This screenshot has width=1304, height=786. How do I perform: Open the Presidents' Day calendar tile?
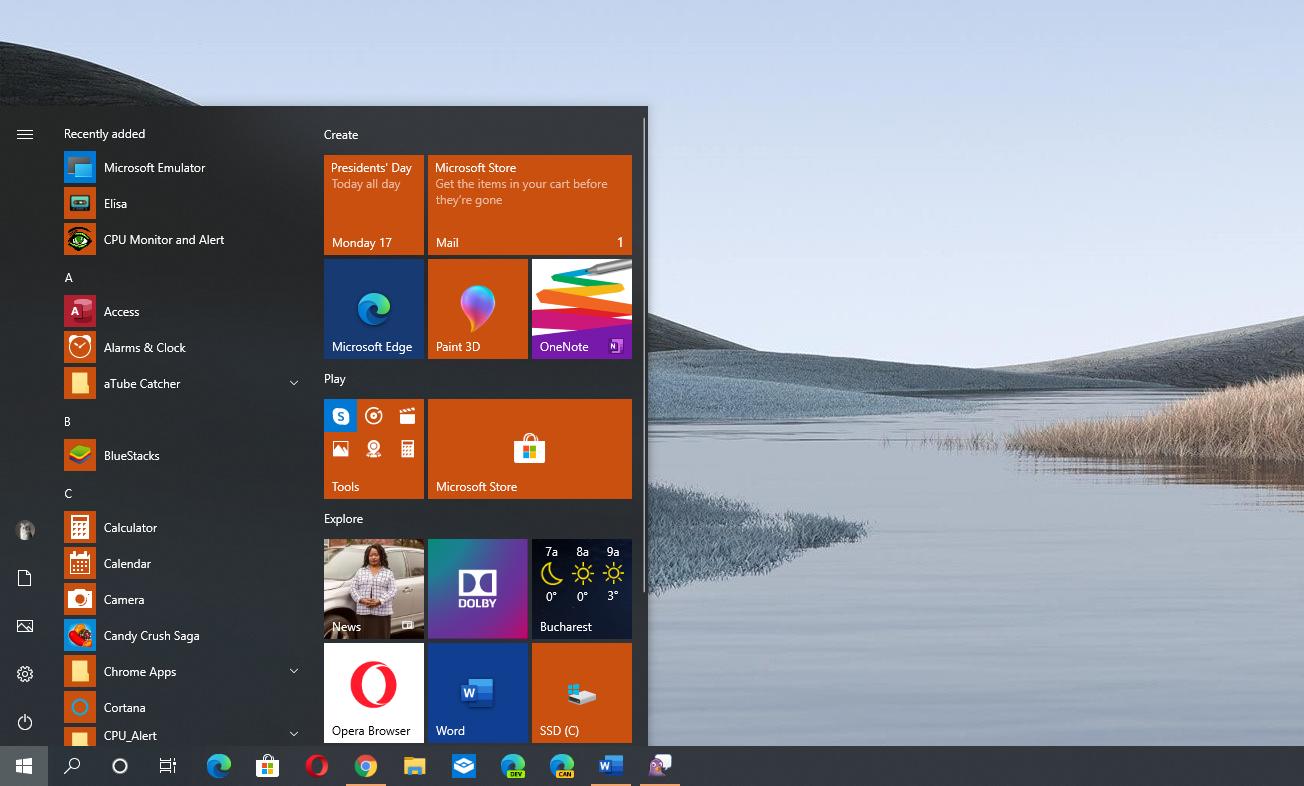(x=374, y=205)
